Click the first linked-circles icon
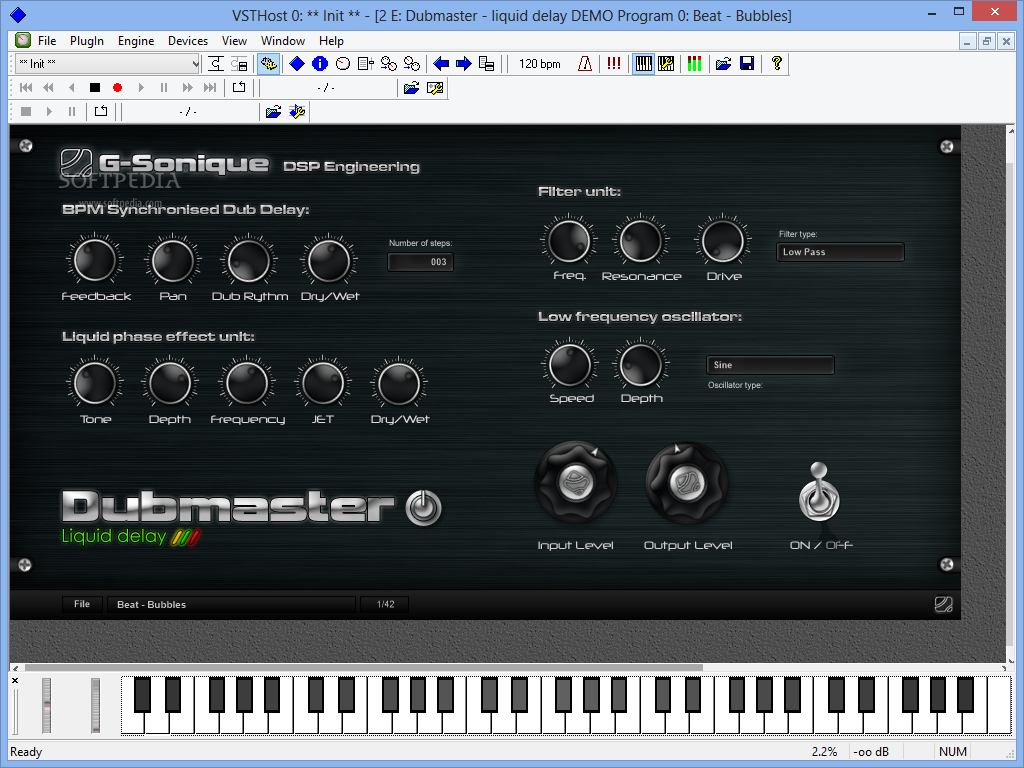Image resolution: width=1024 pixels, height=768 pixels. (x=389, y=63)
